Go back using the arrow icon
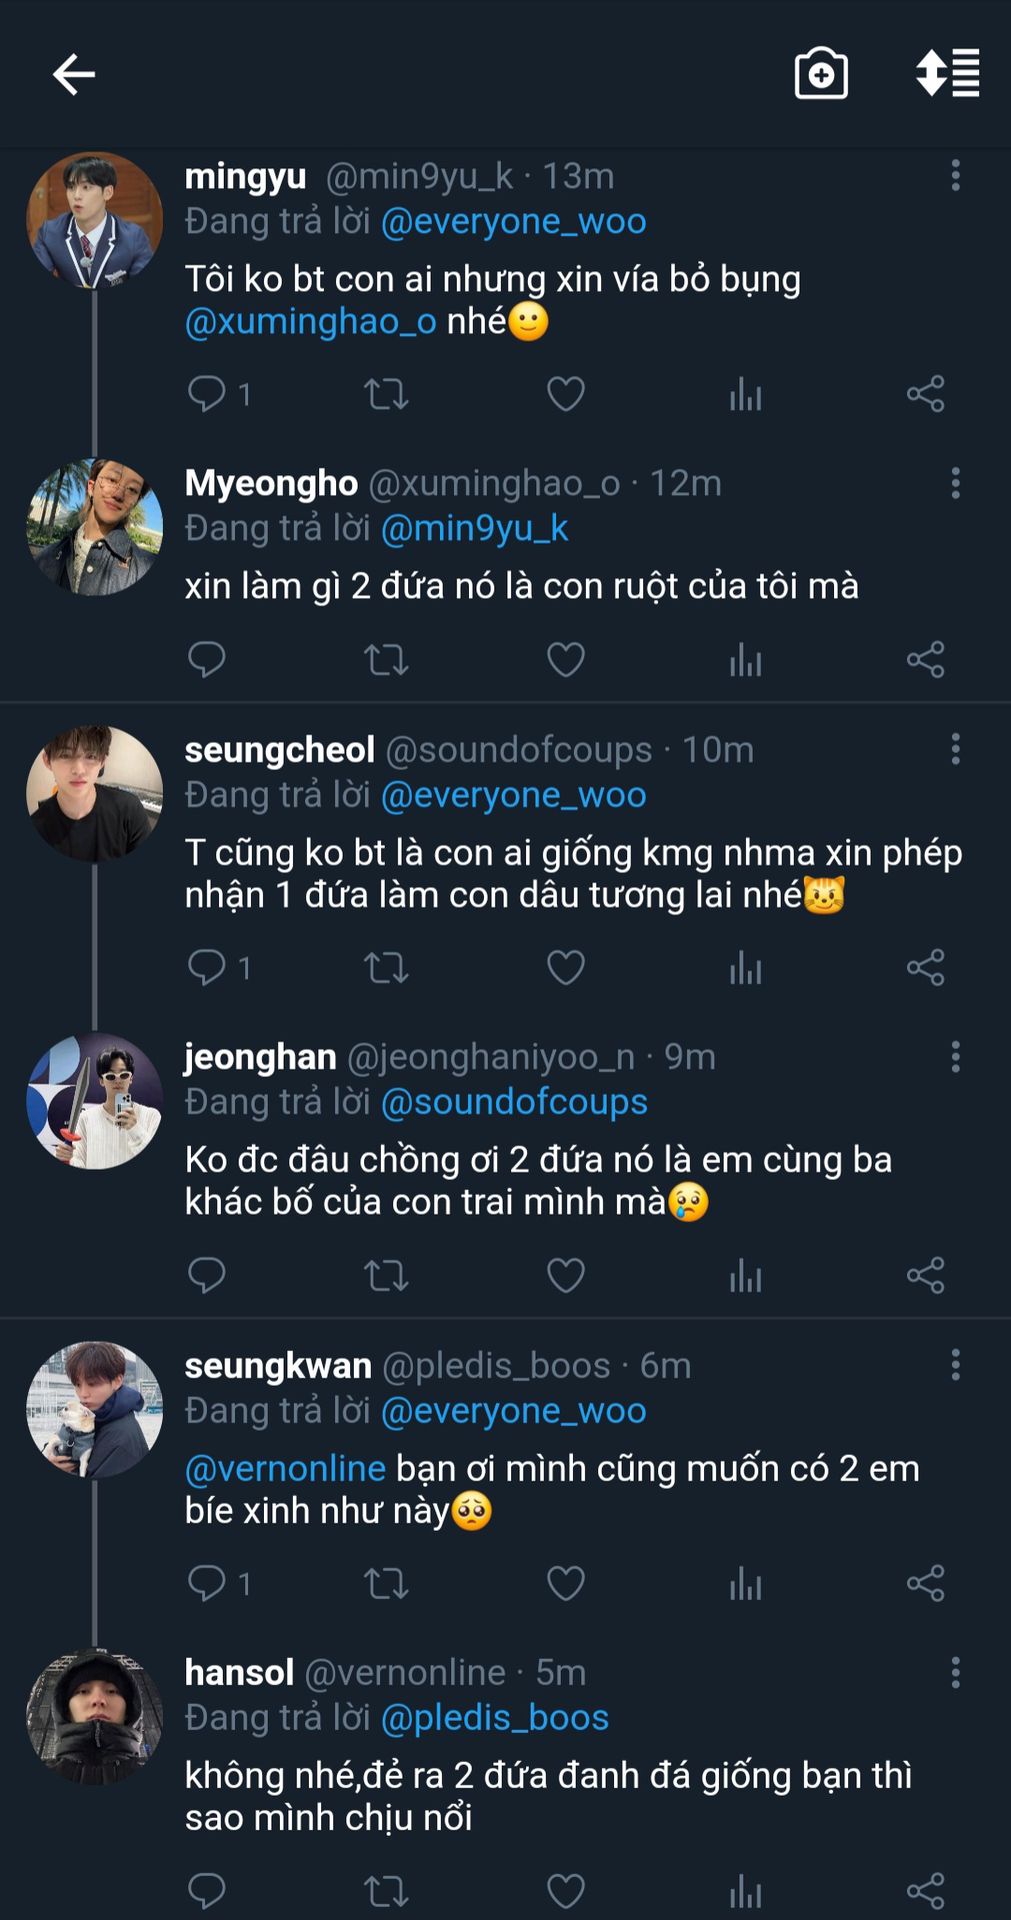Viewport: 1011px width, 1920px height. pos(74,74)
